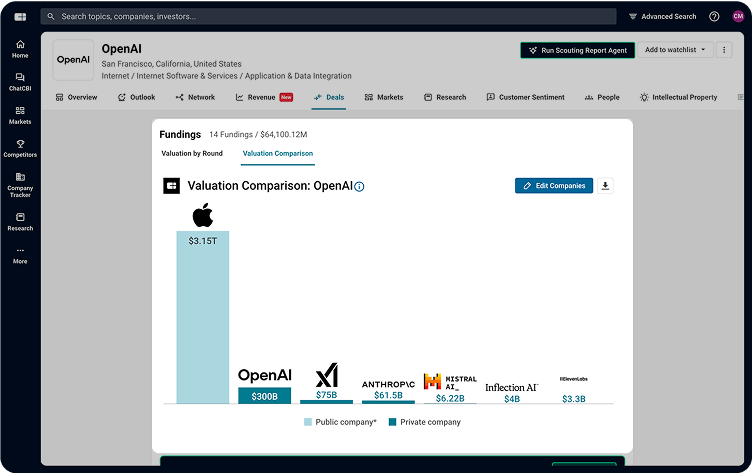Open the three-dot more options menu
Viewport: 752px width, 473px height.
pyautogui.click(x=725, y=50)
